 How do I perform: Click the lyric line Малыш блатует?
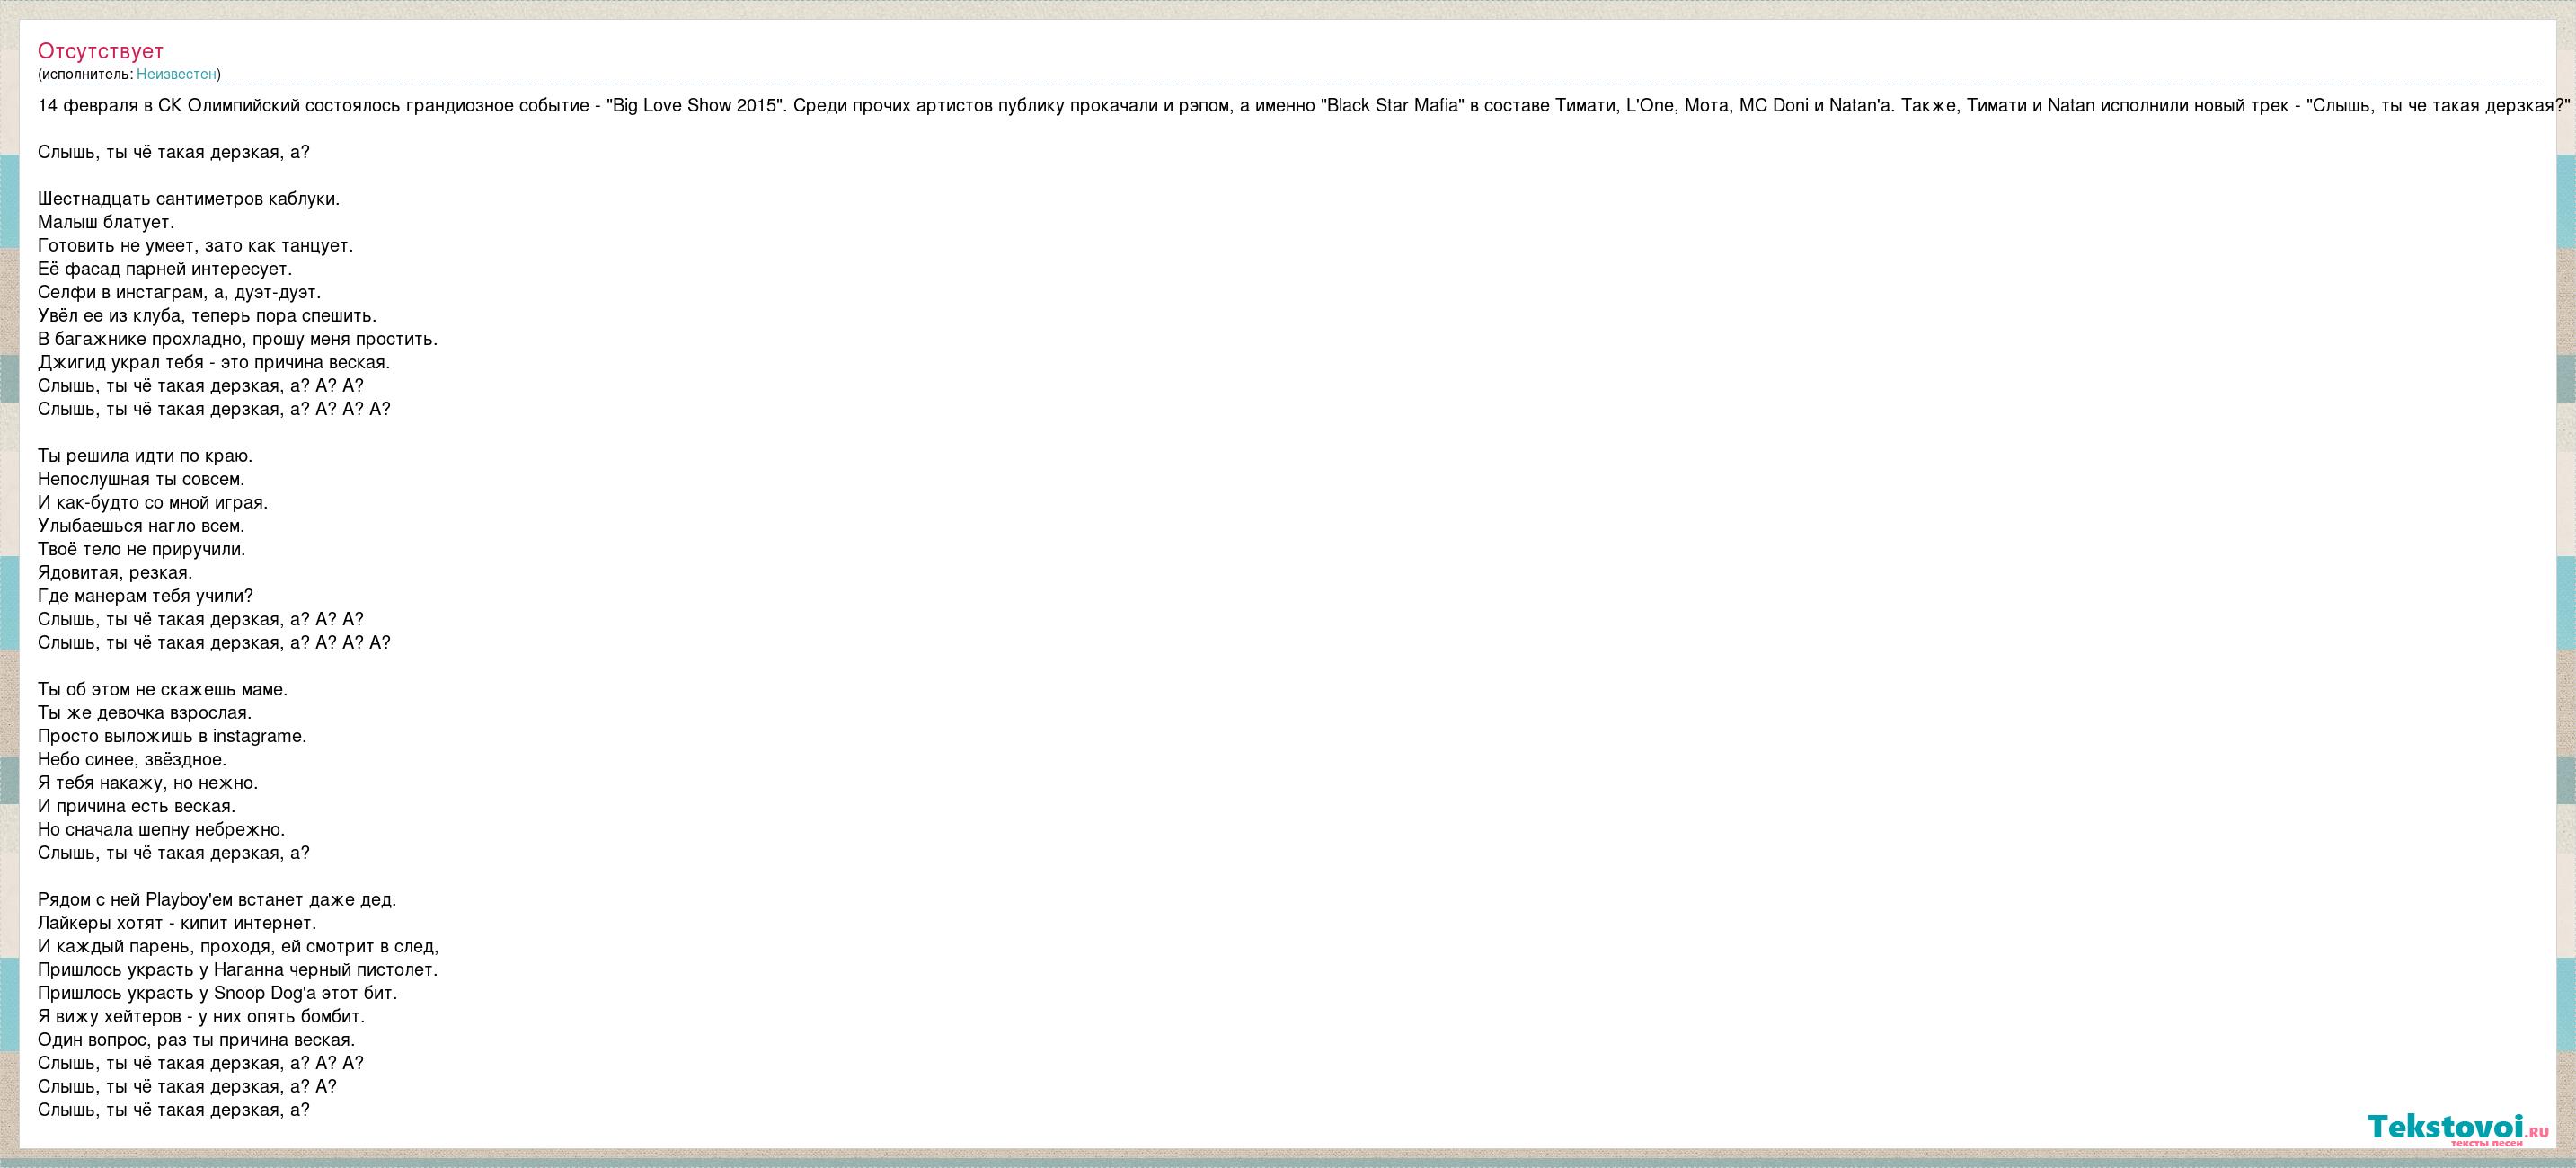click(x=106, y=222)
